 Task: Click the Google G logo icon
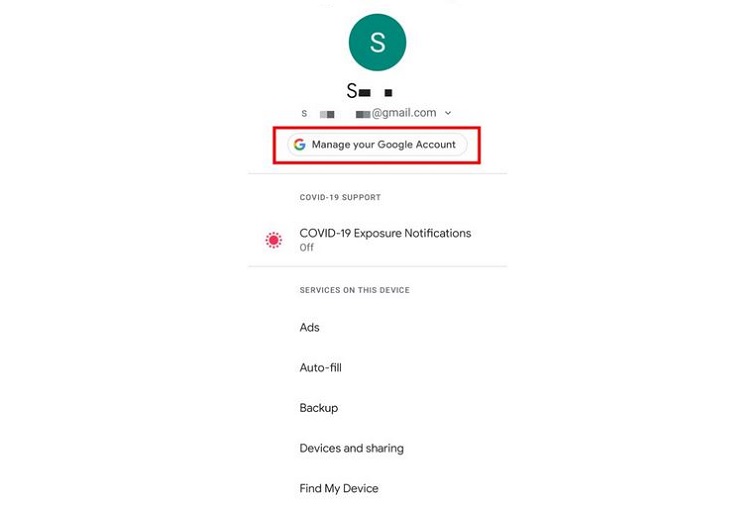300,144
